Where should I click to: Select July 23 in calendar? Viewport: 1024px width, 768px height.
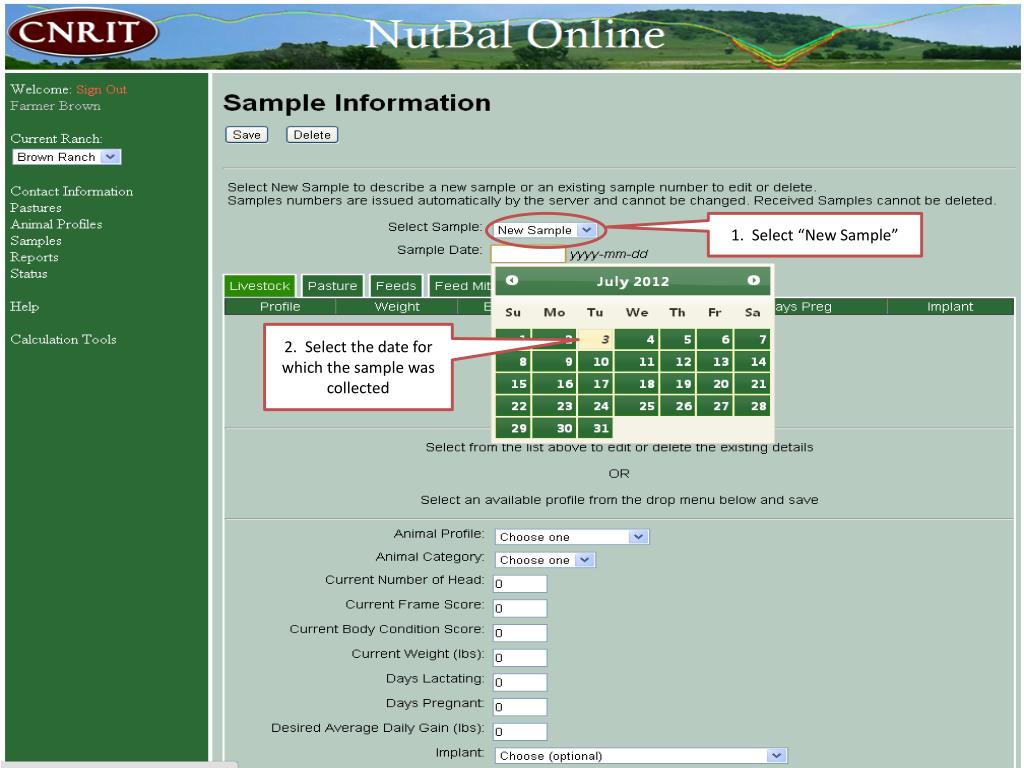(554, 406)
